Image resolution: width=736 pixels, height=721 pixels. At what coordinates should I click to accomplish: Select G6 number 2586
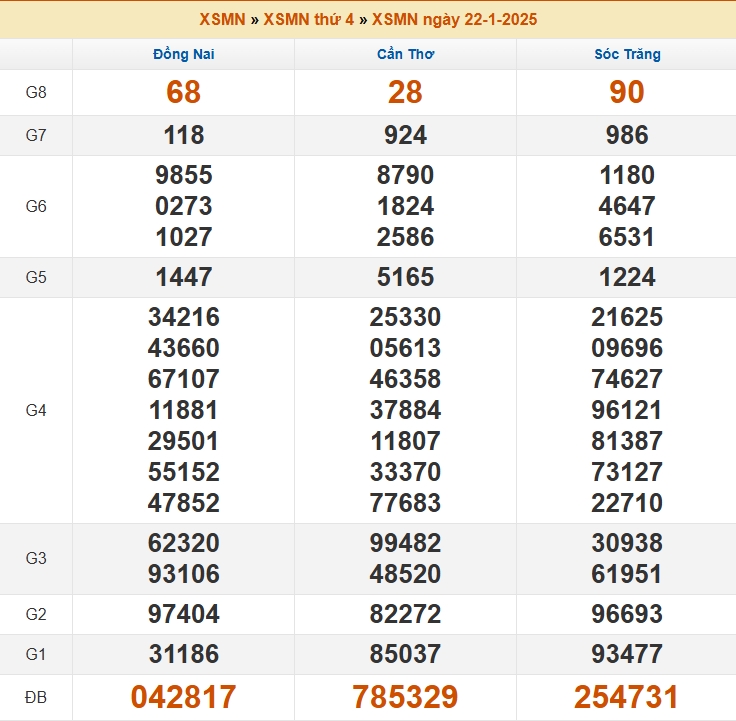(405, 237)
